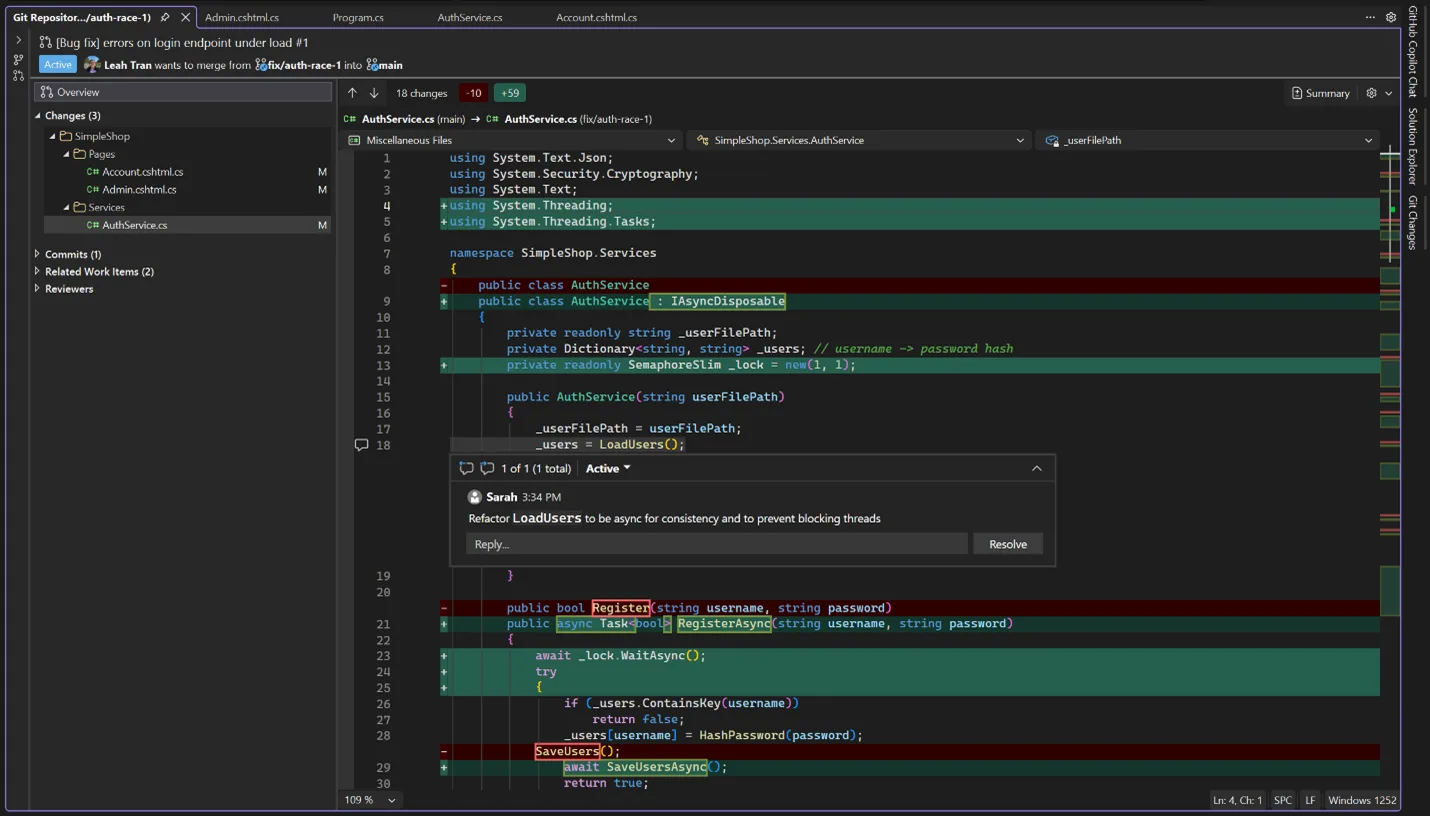
Task: Go to previous change with up arrow
Action: [352, 93]
